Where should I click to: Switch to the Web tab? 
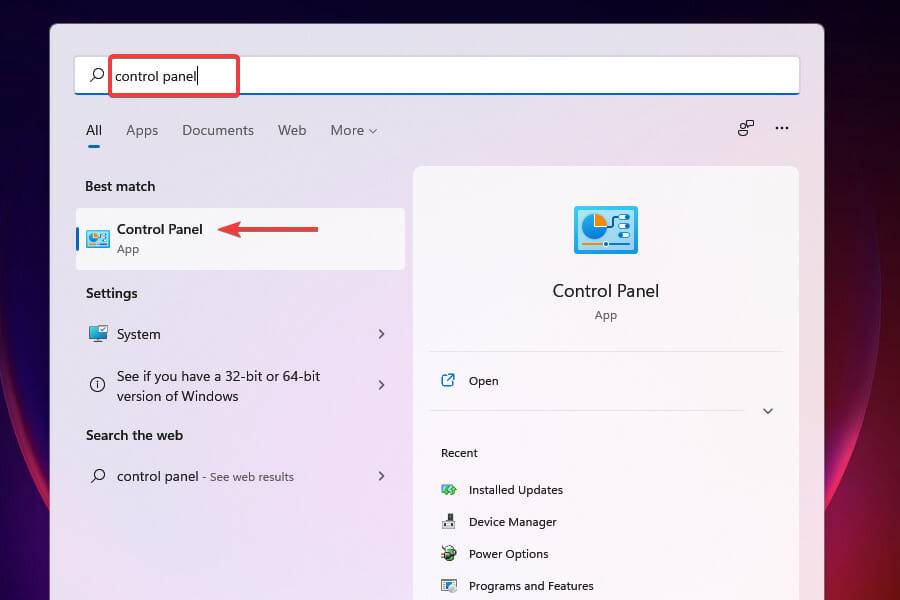tap(292, 130)
